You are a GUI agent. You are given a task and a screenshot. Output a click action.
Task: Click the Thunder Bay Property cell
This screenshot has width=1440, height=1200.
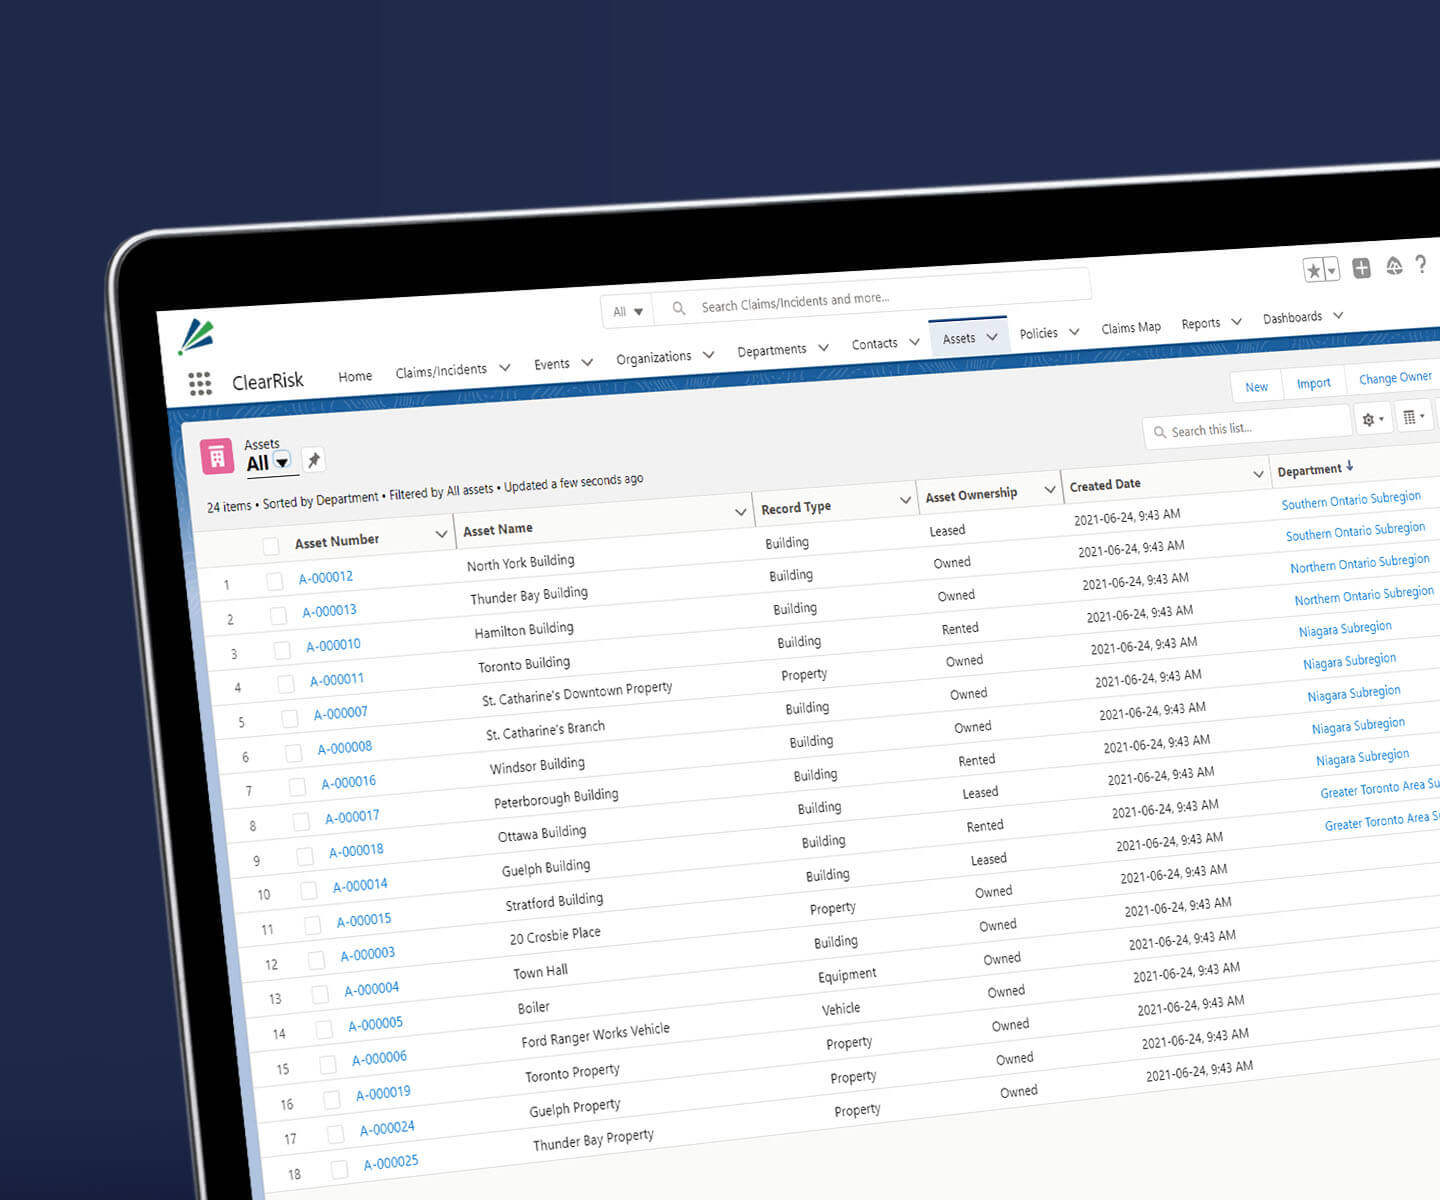click(x=593, y=1139)
